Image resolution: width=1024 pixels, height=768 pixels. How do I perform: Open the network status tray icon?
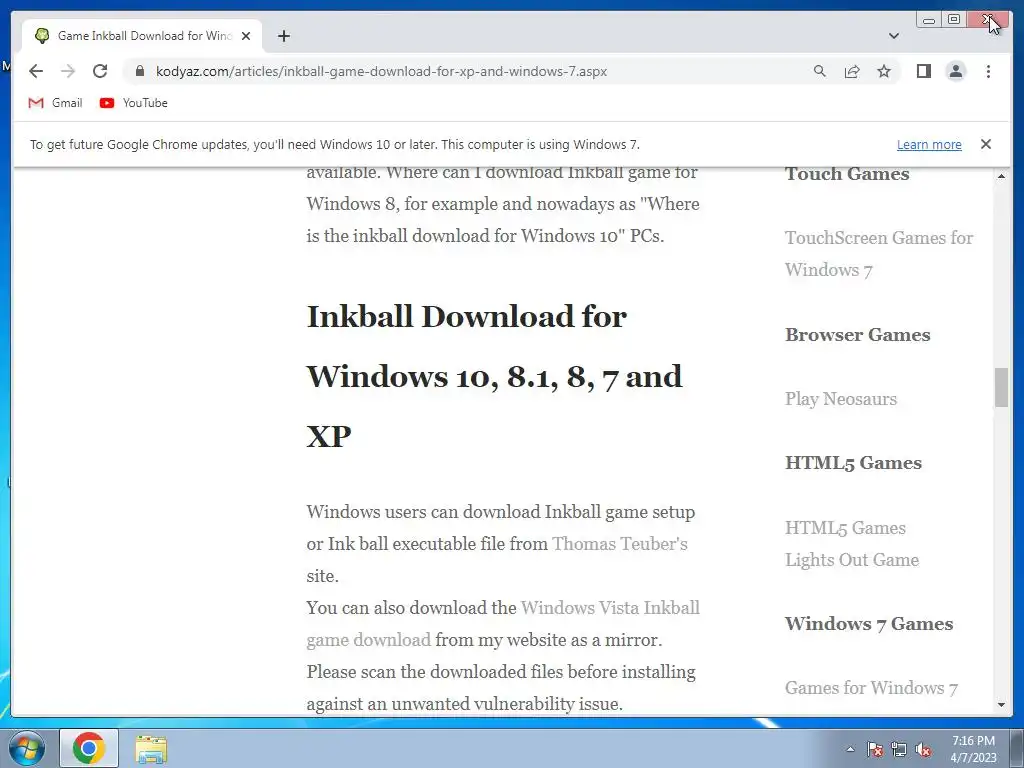(899, 750)
